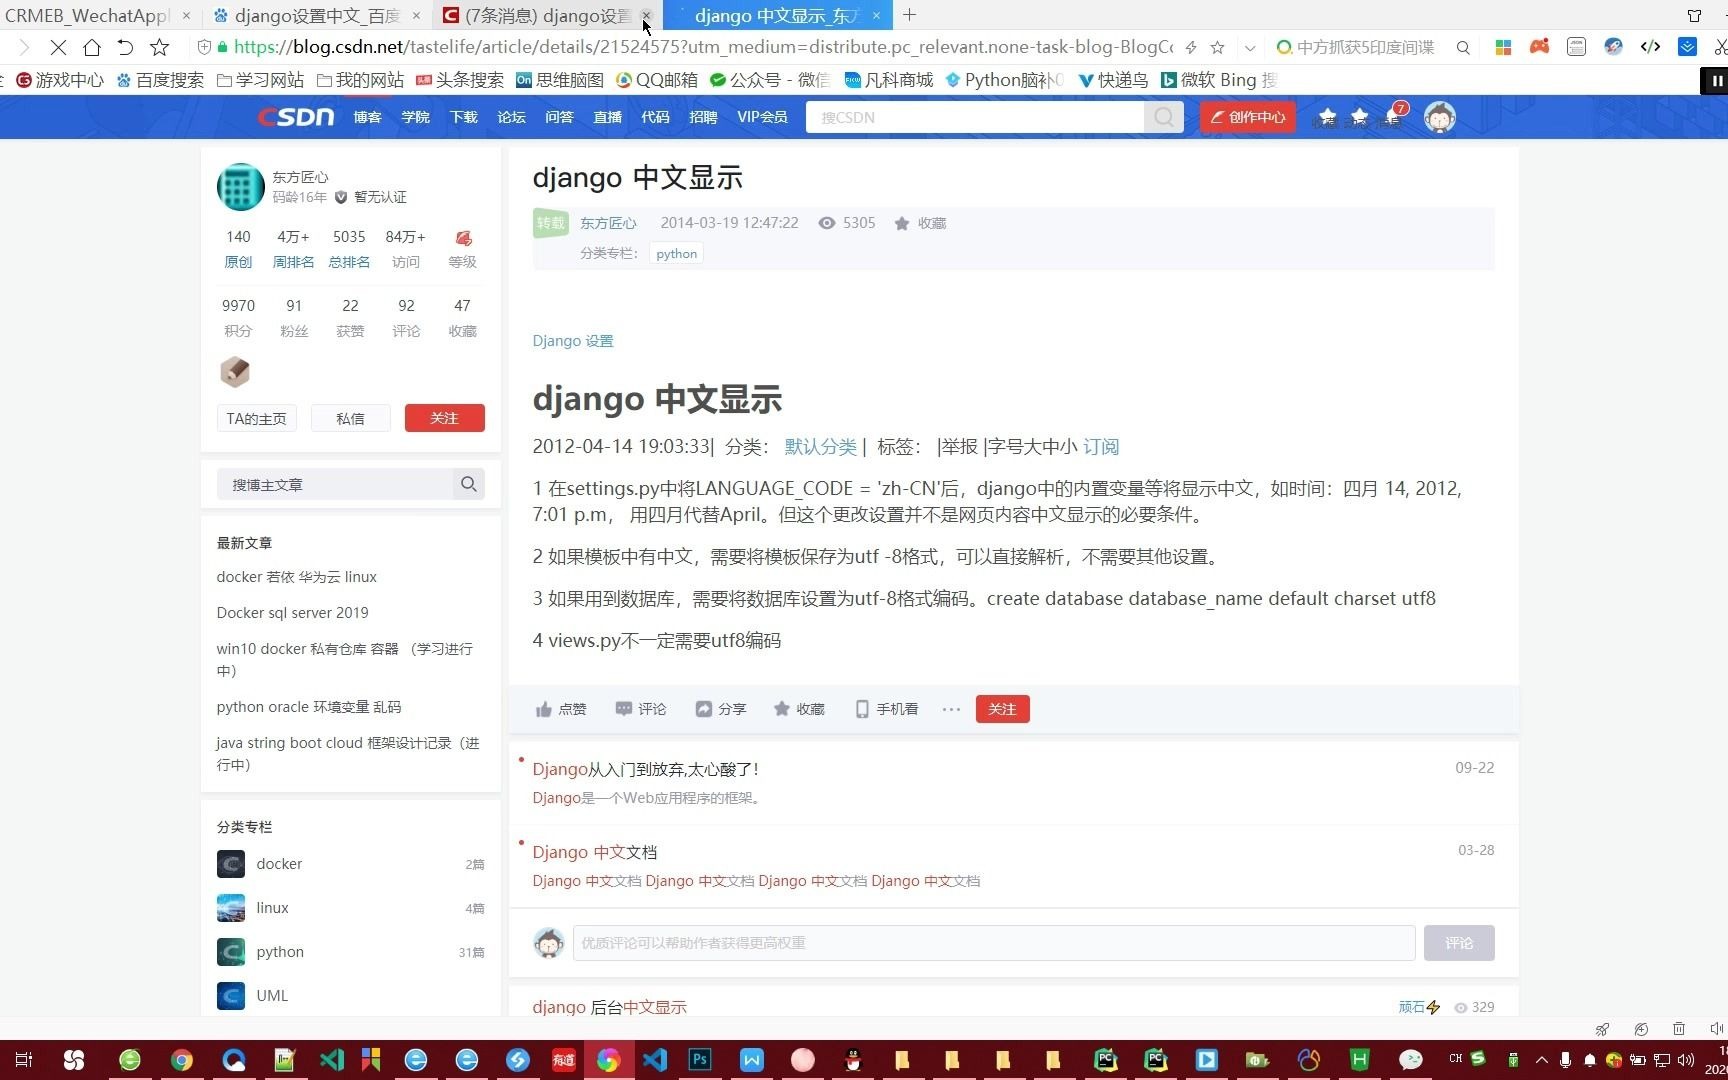Screen dimensions: 1728x1080
Task: Click the red 关注 button in action bar
Action: click(1002, 709)
